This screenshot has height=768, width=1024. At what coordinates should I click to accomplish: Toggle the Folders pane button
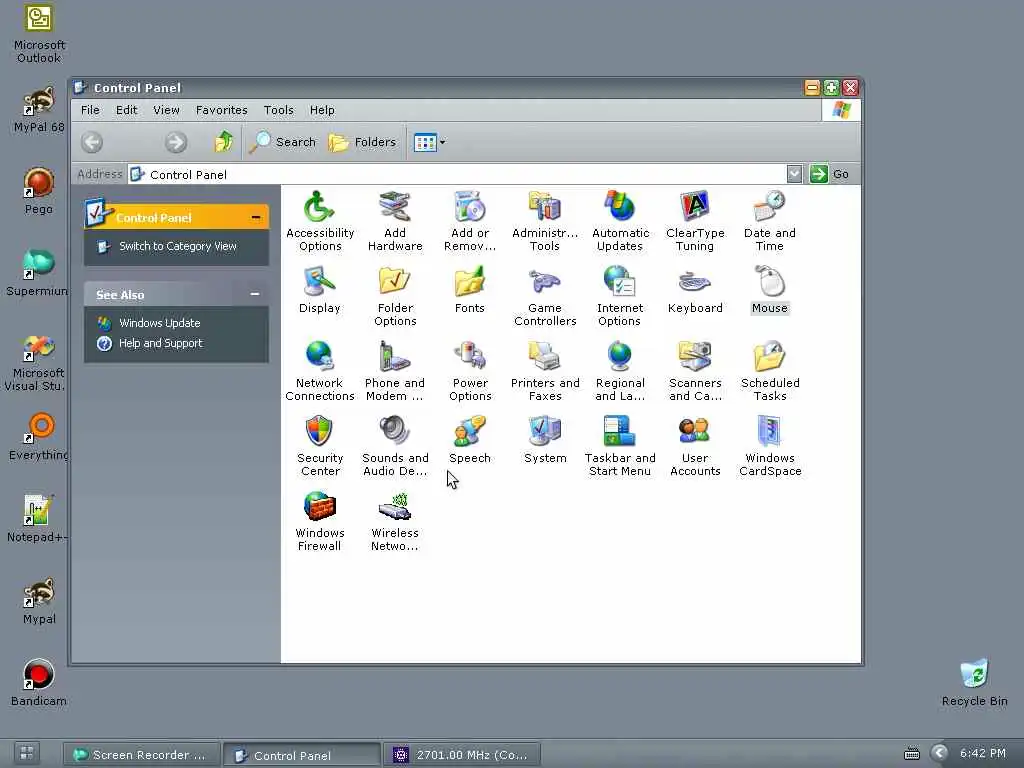(x=363, y=142)
